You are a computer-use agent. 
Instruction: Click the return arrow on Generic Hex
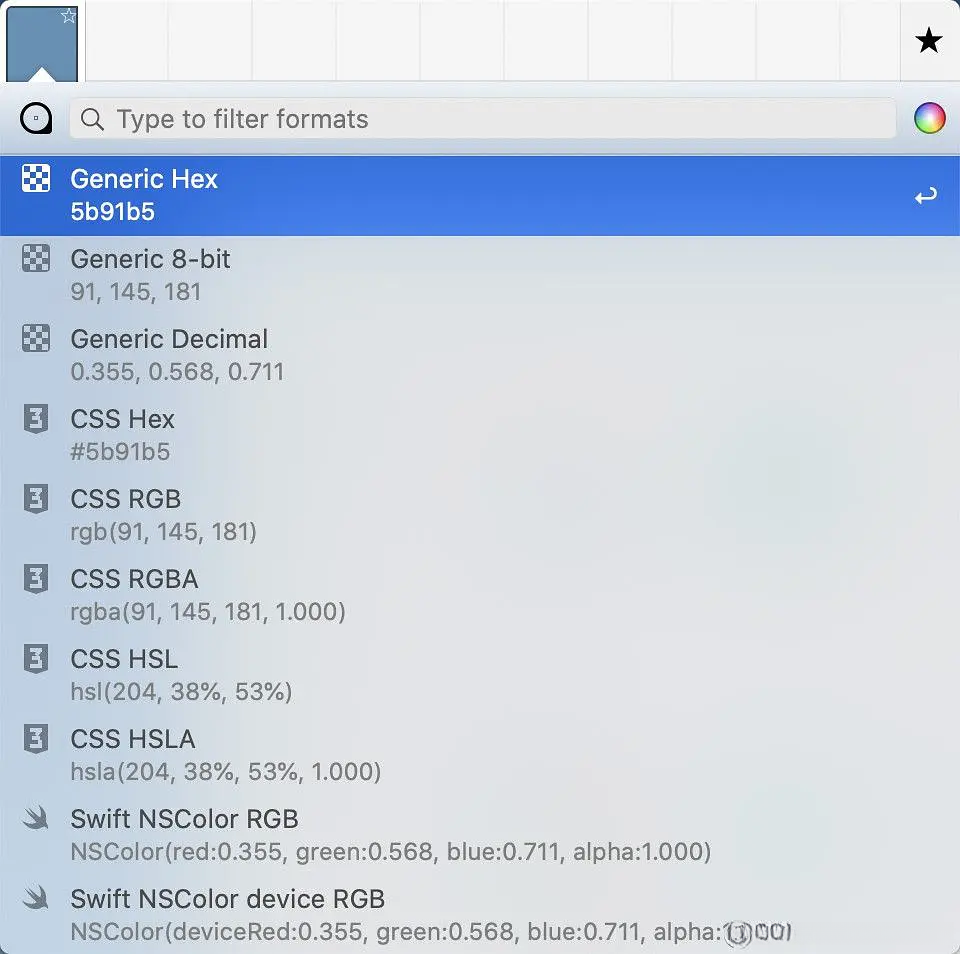tap(926, 196)
